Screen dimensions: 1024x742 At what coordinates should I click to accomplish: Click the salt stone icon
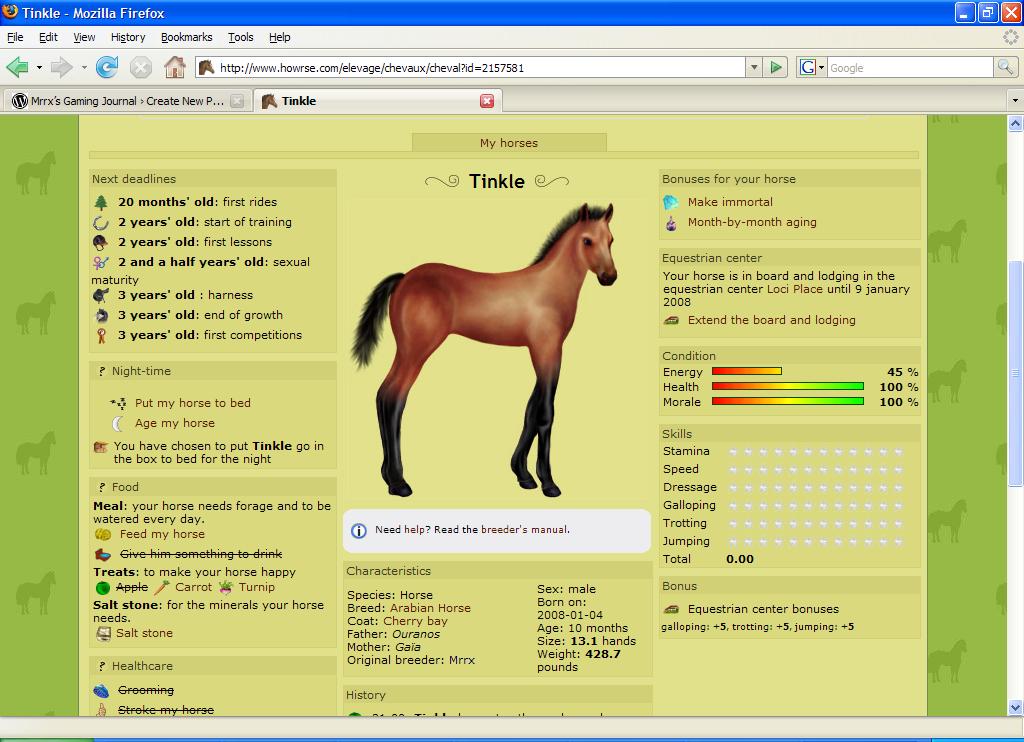(103, 633)
